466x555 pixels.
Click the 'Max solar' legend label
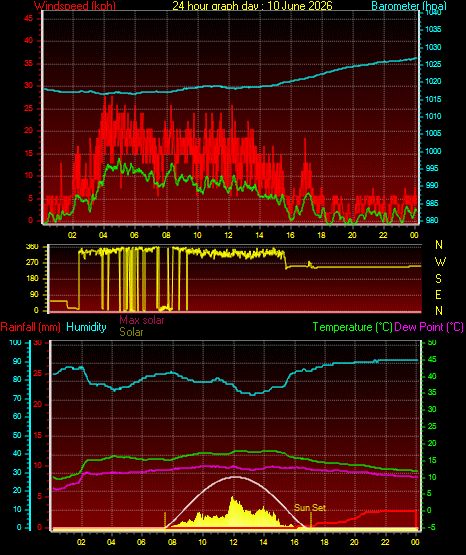(142, 320)
